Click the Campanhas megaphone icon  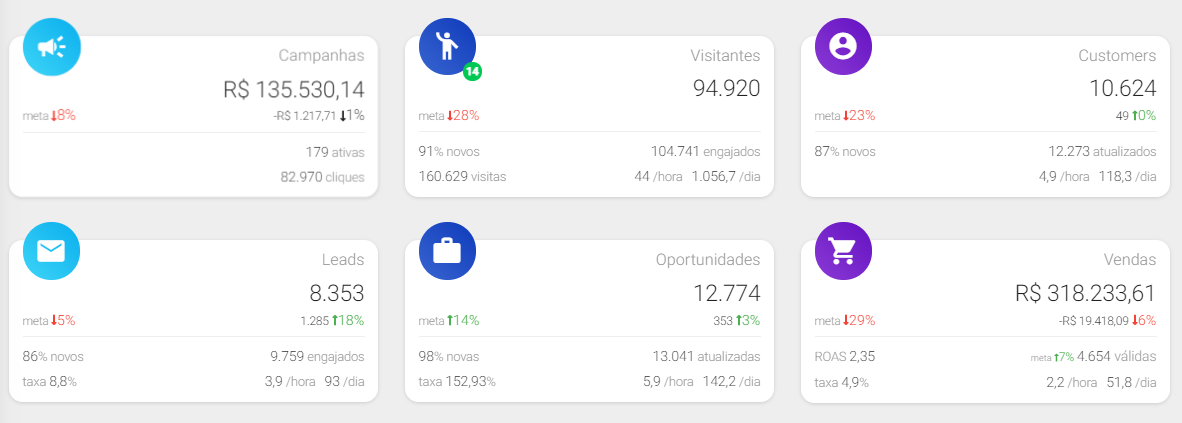pyautogui.click(x=52, y=47)
